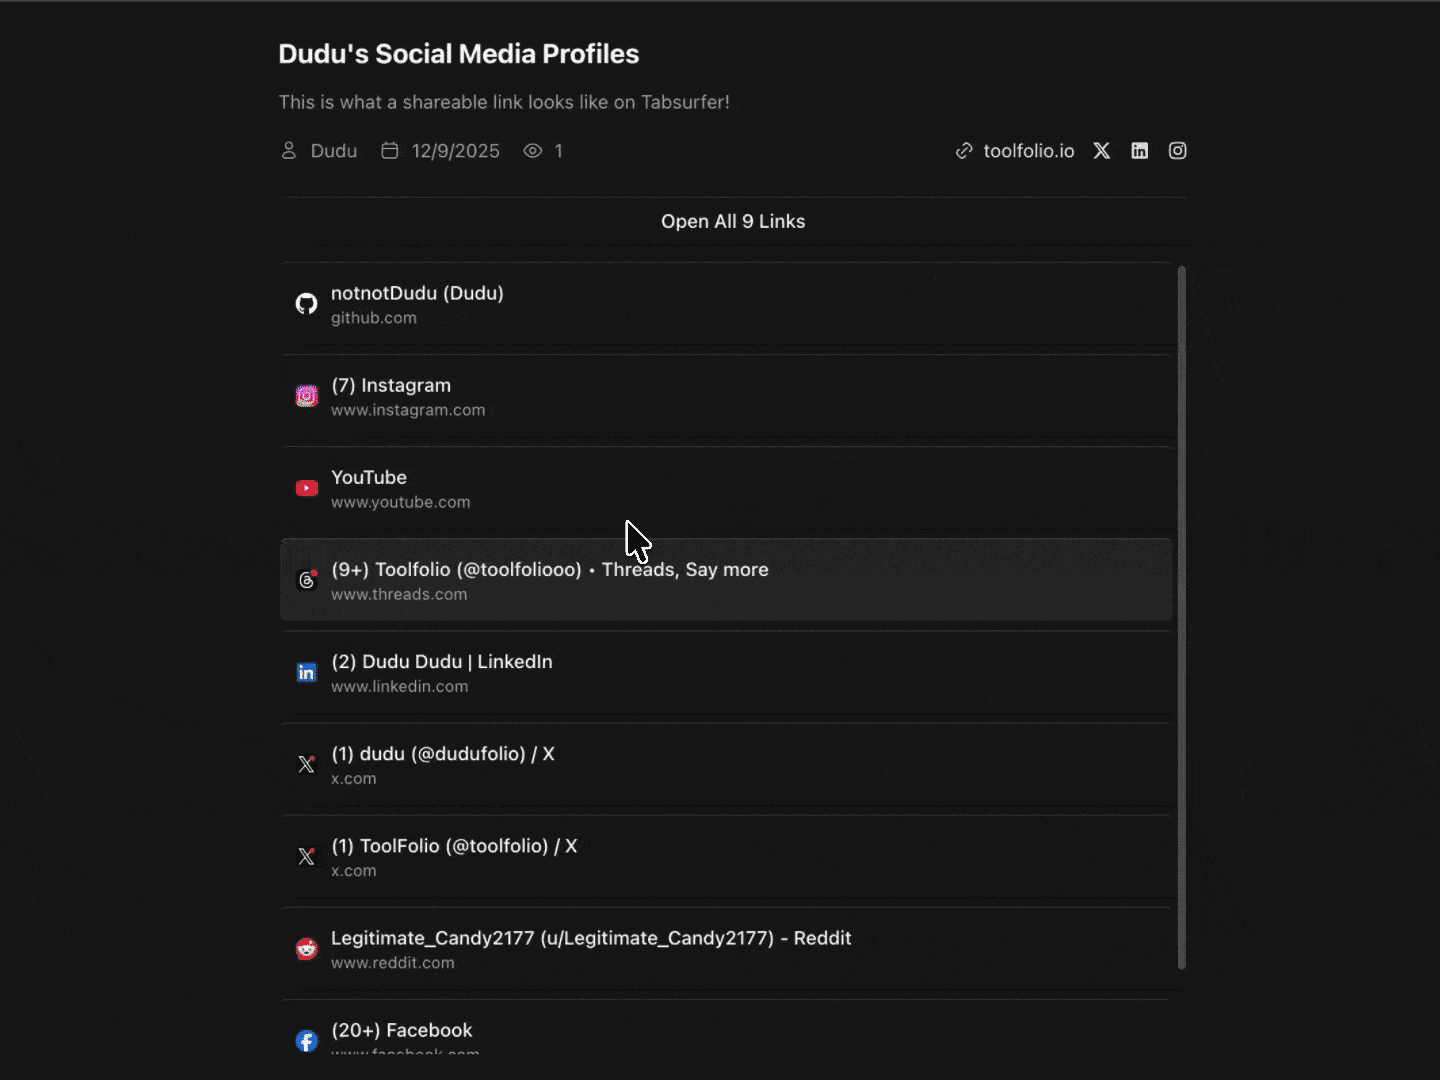Image resolution: width=1440 pixels, height=1080 pixels.
Task: Click the www.reddit.com domain text
Action: [x=392, y=963]
